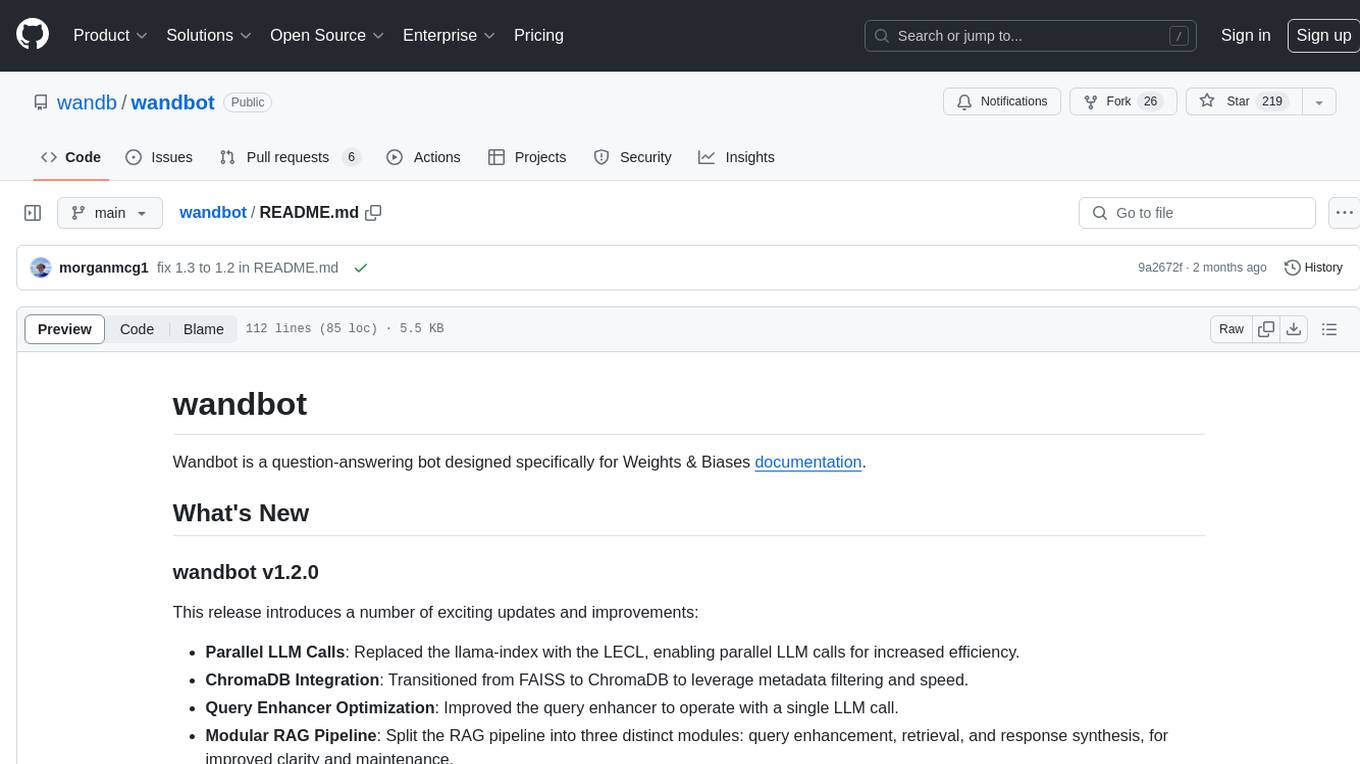The height and width of the screenshot is (764, 1360).
Task: Select the Preview view
Action: coord(65,329)
